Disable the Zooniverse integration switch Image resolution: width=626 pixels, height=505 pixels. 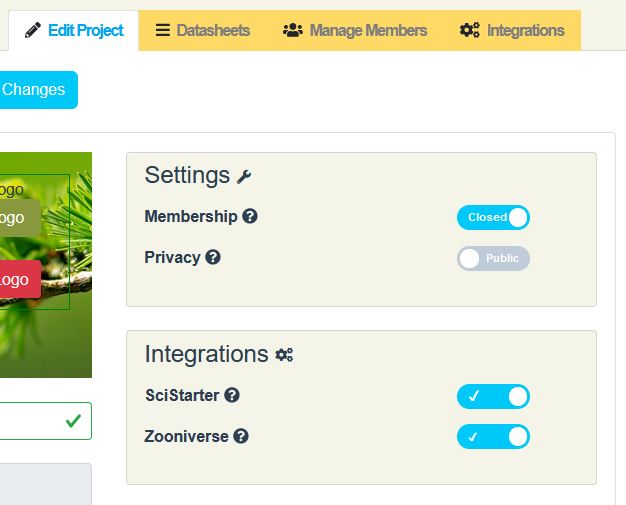click(493, 437)
